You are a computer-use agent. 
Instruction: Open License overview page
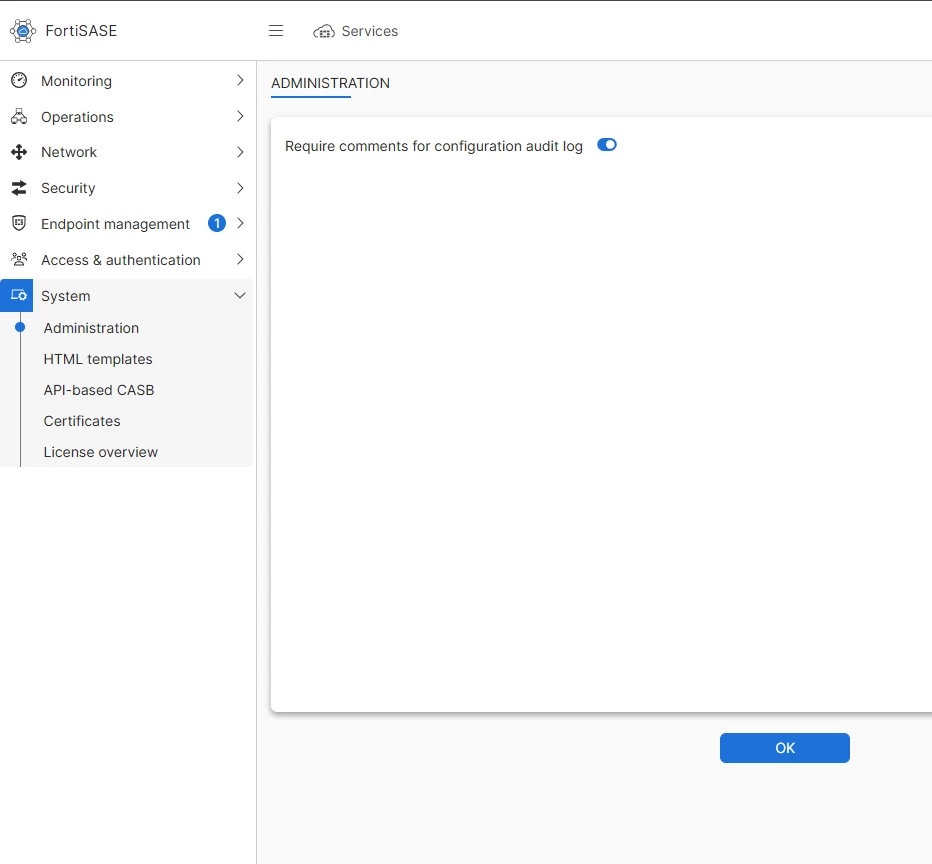pyautogui.click(x=100, y=452)
